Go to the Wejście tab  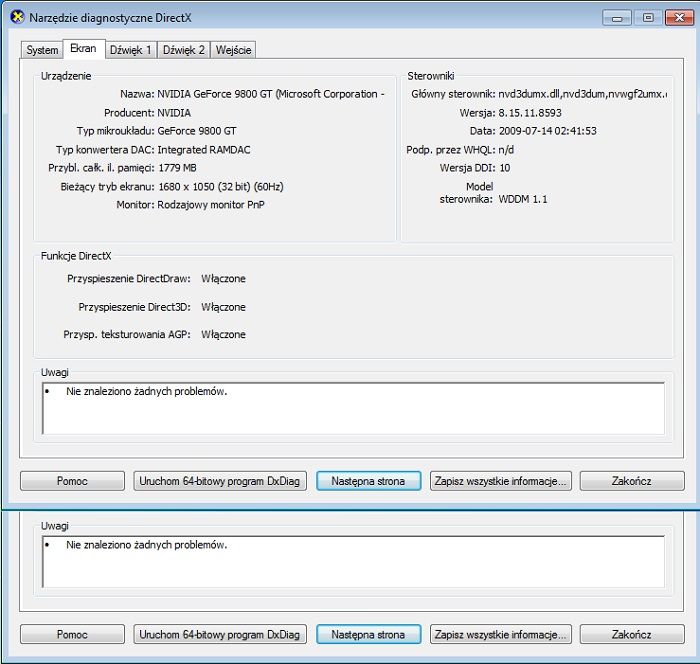[x=233, y=50]
